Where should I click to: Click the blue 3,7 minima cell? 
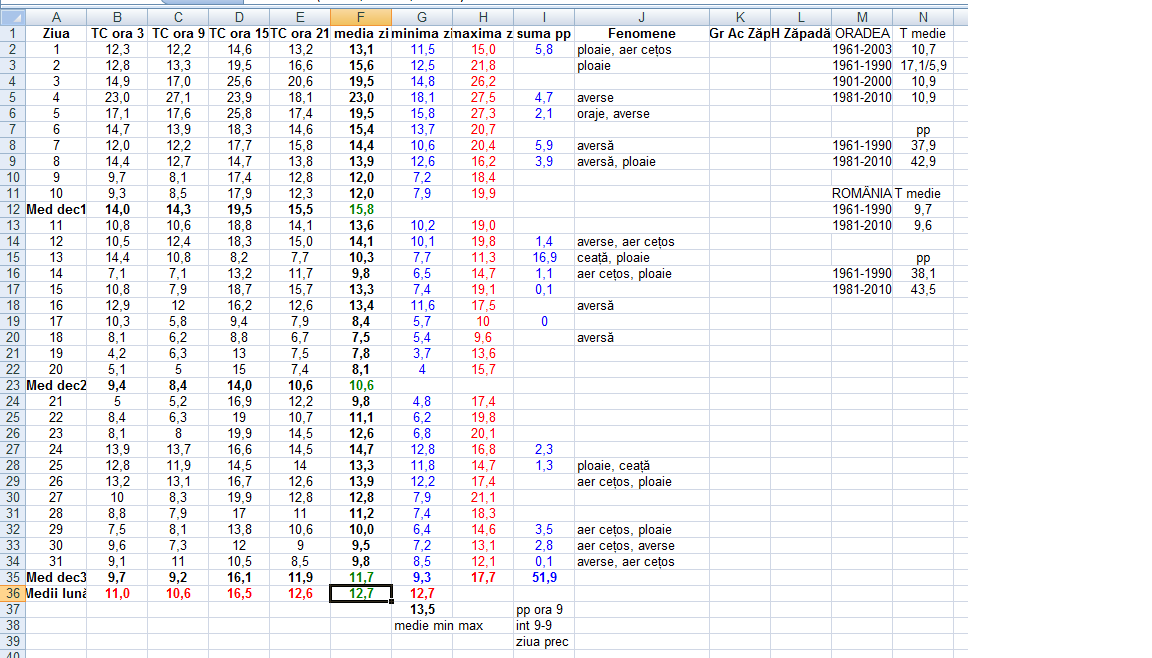[422, 353]
